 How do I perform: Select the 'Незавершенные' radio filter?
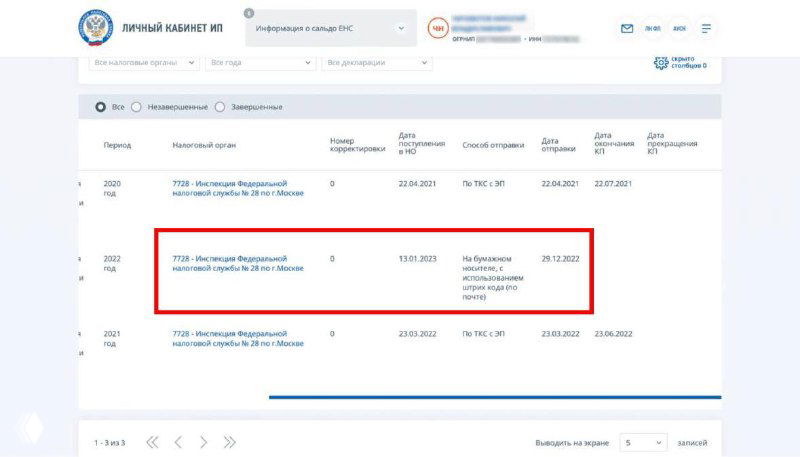point(137,107)
